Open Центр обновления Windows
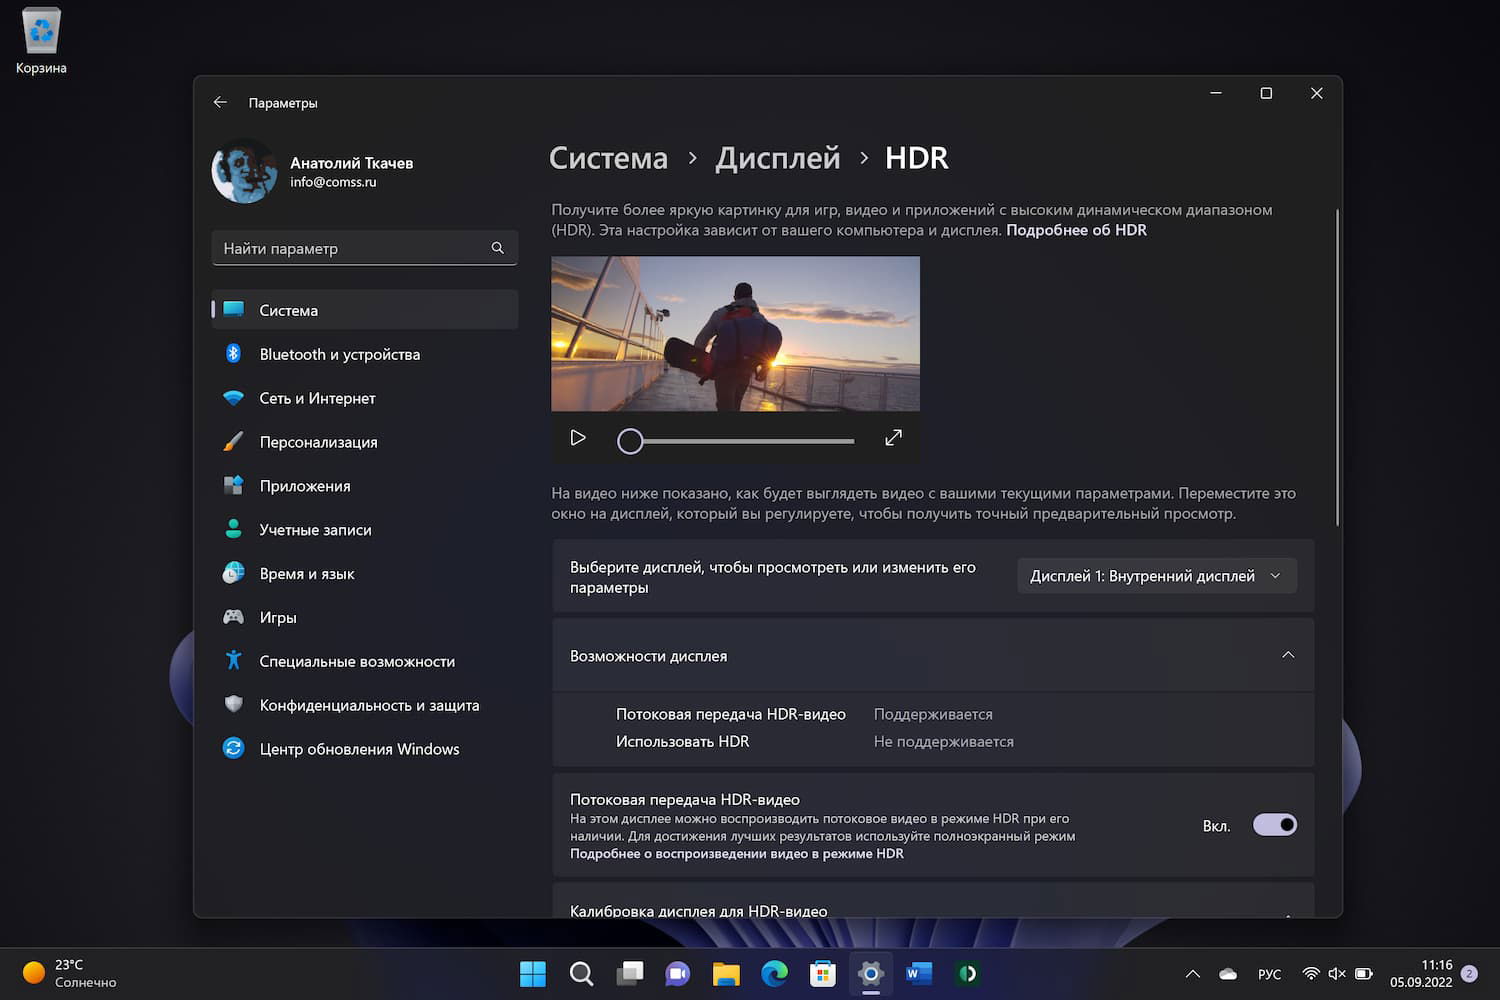 [365, 749]
